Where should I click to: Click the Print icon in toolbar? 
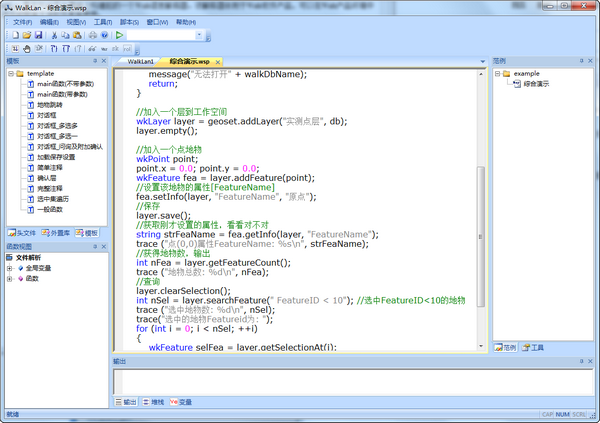pyautogui.click(x=91, y=35)
